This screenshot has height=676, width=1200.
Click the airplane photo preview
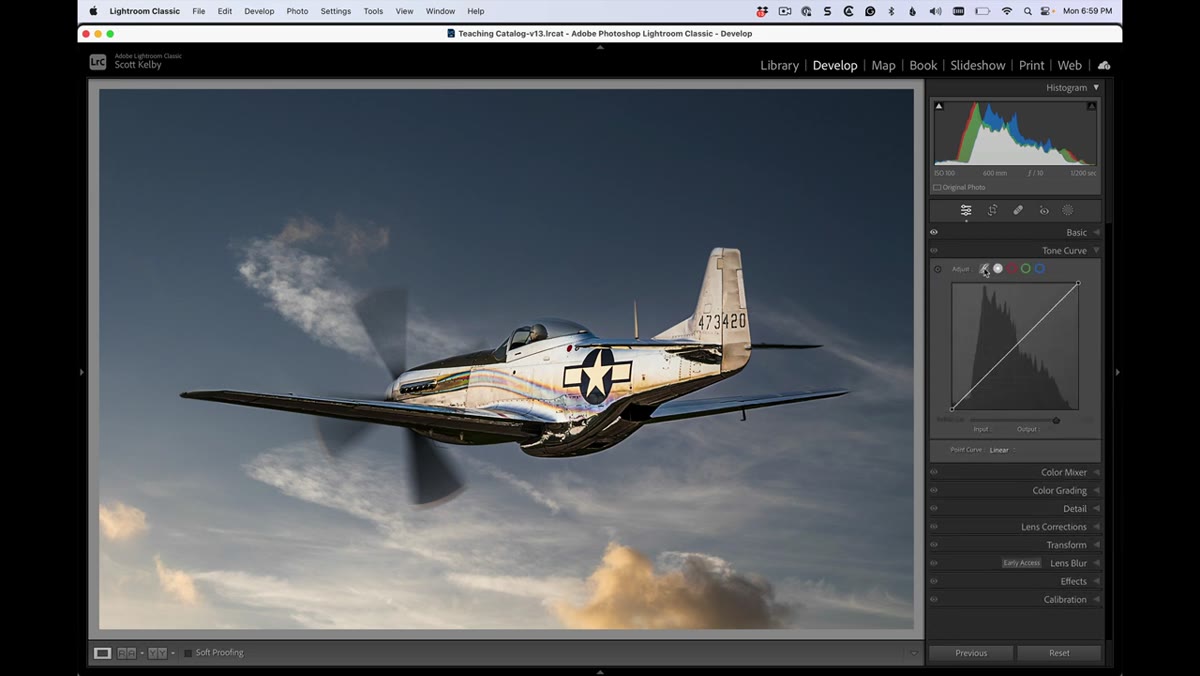tap(506, 359)
